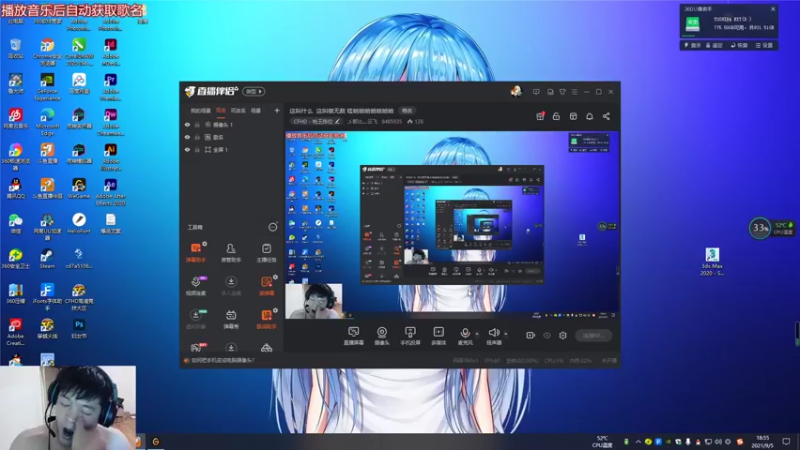Open Adobe After Effects 2020 shortcut

[110, 192]
